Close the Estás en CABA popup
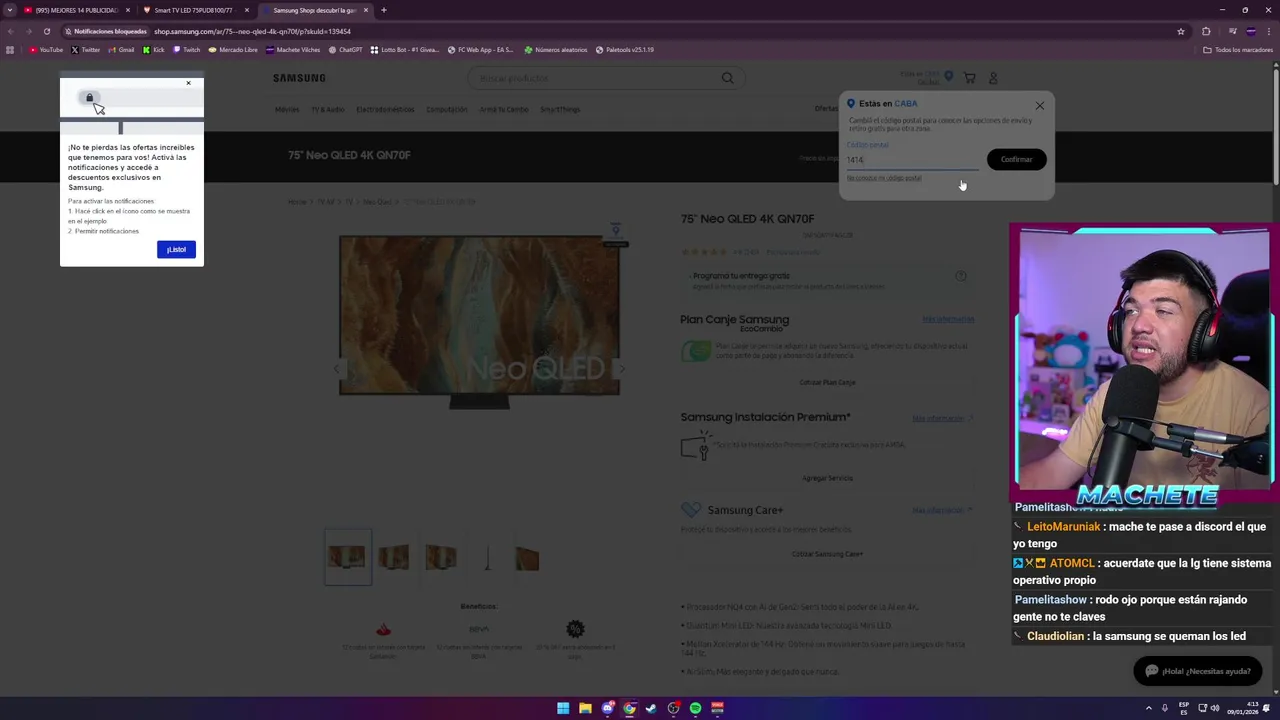Image resolution: width=1280 pixels, height=720 pixels. (1040, 105)
